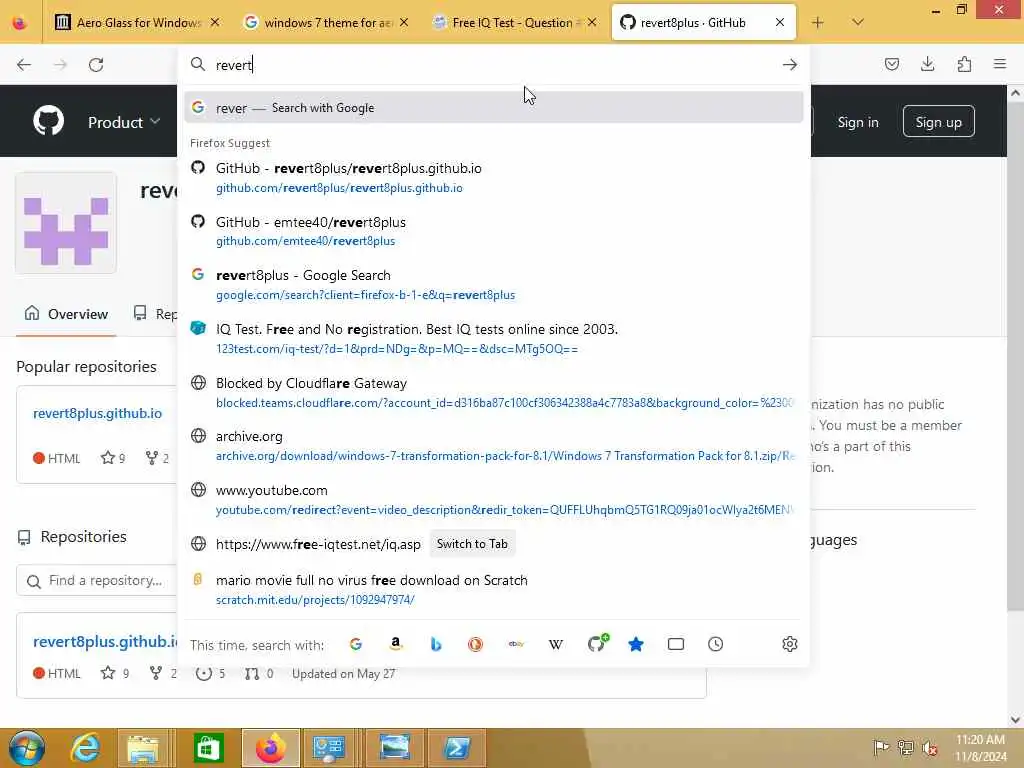Screen dimensions: 1024x768
Task: Open PowerShell from taskbar
Action: click(456, 748)
